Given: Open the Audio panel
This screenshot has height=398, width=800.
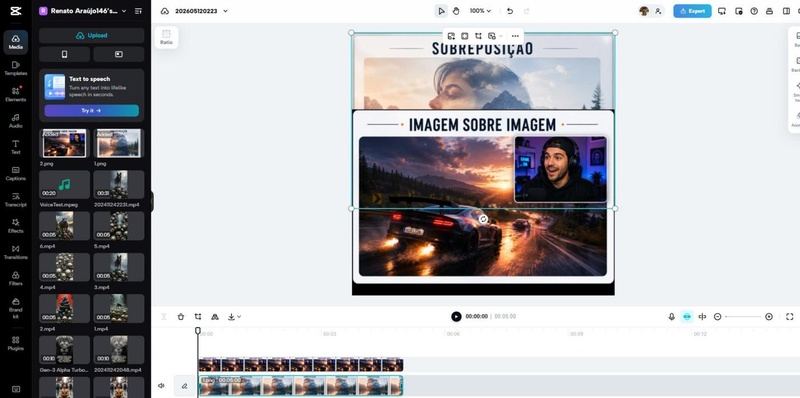Looking at the screenshot, I should (x=15, y=120).
